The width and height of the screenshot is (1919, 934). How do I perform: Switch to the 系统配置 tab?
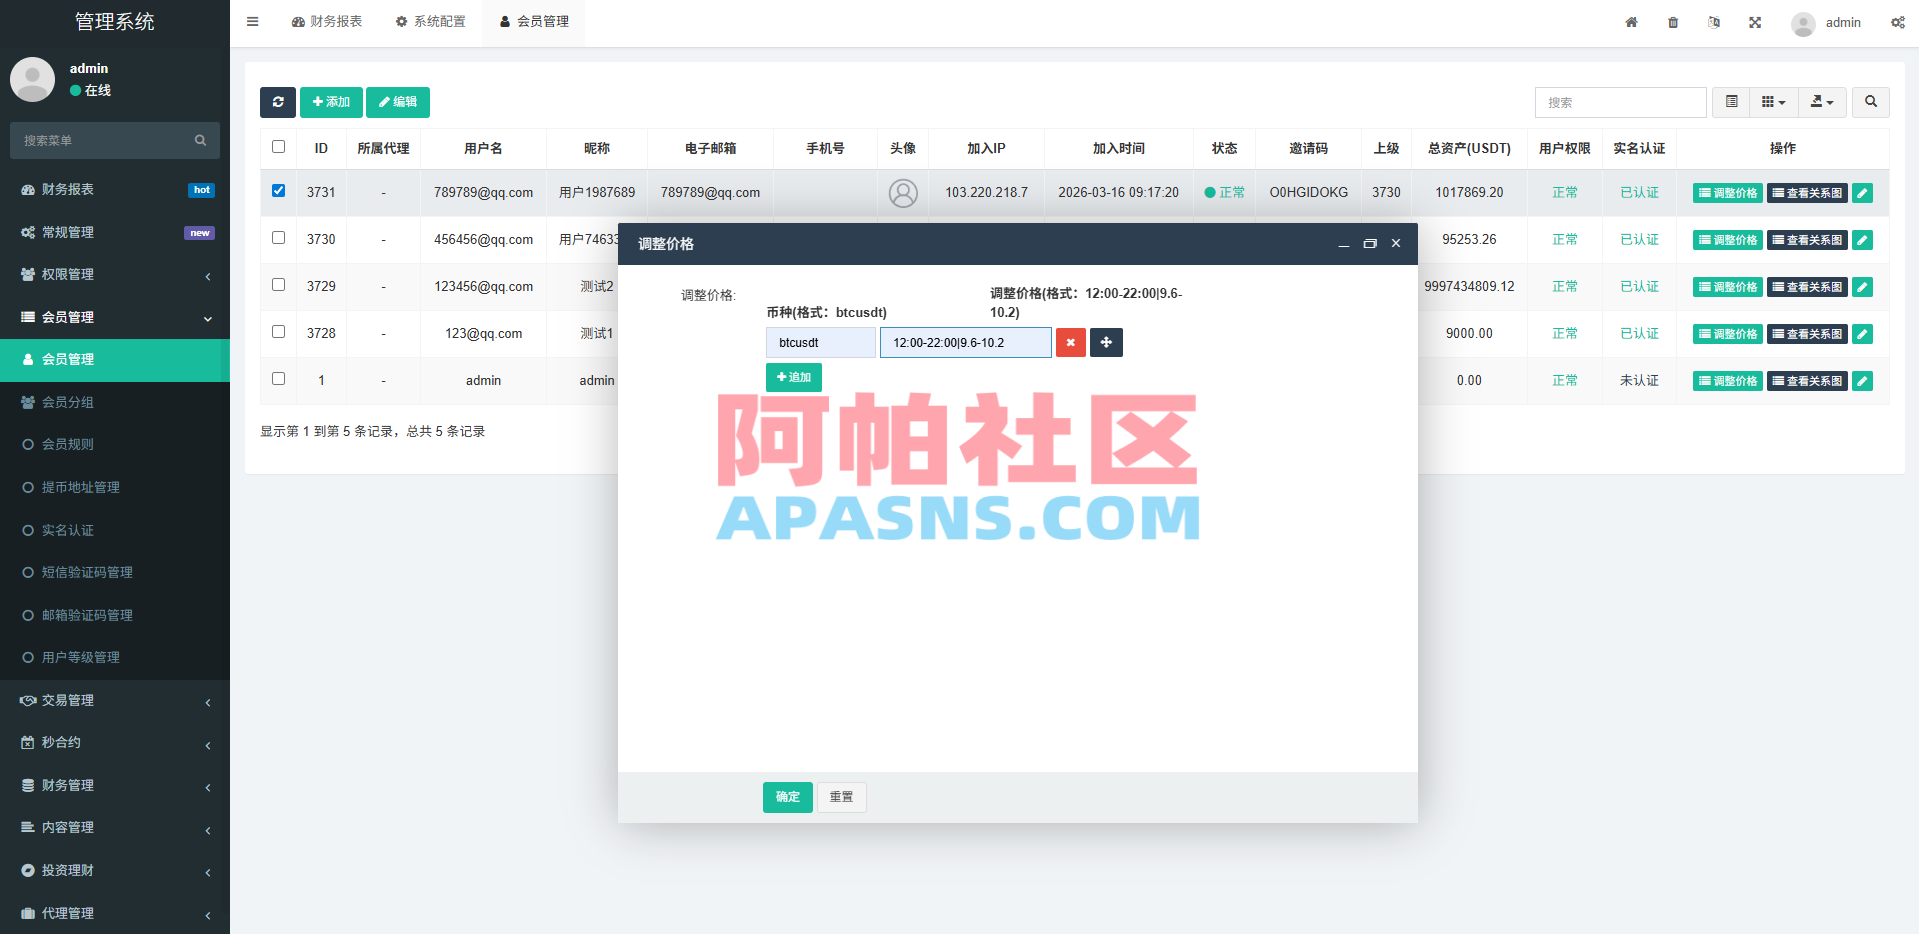point(430,22)
